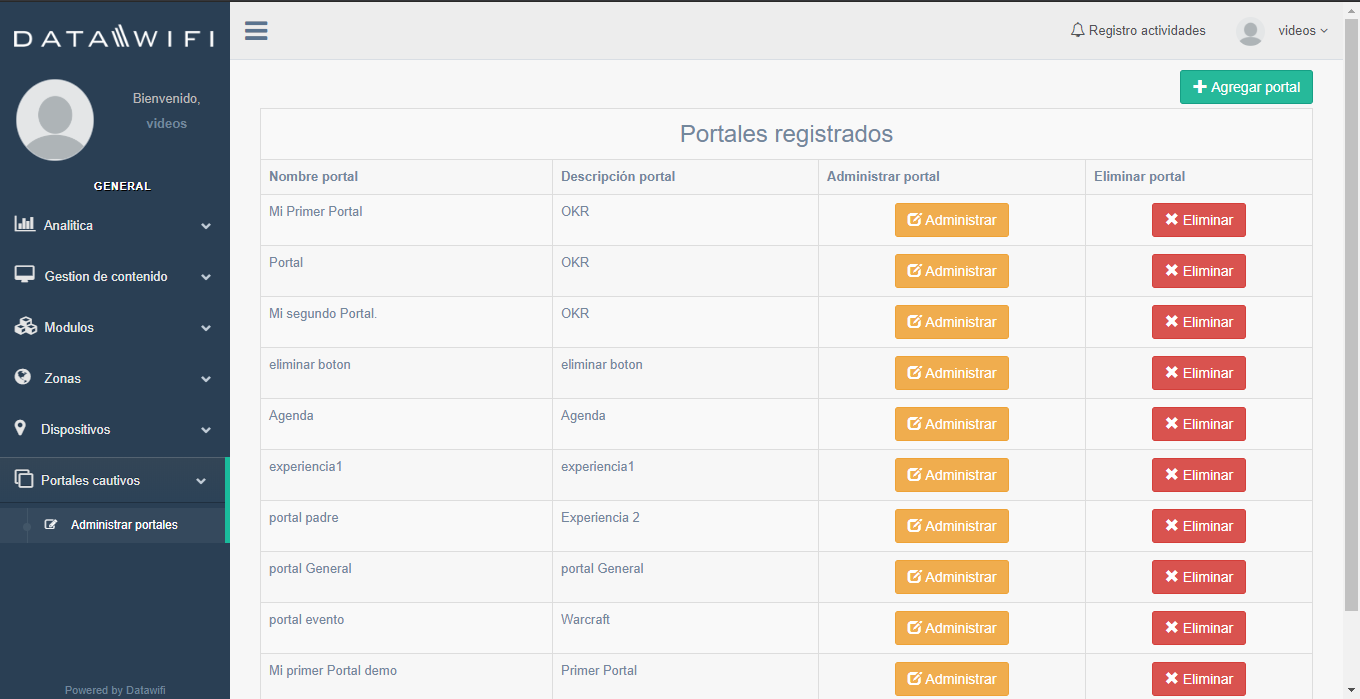This screenshot has width=1360, height=699.
Task: Eliminar the portal padre row
Action: [x=1199, y=526]
